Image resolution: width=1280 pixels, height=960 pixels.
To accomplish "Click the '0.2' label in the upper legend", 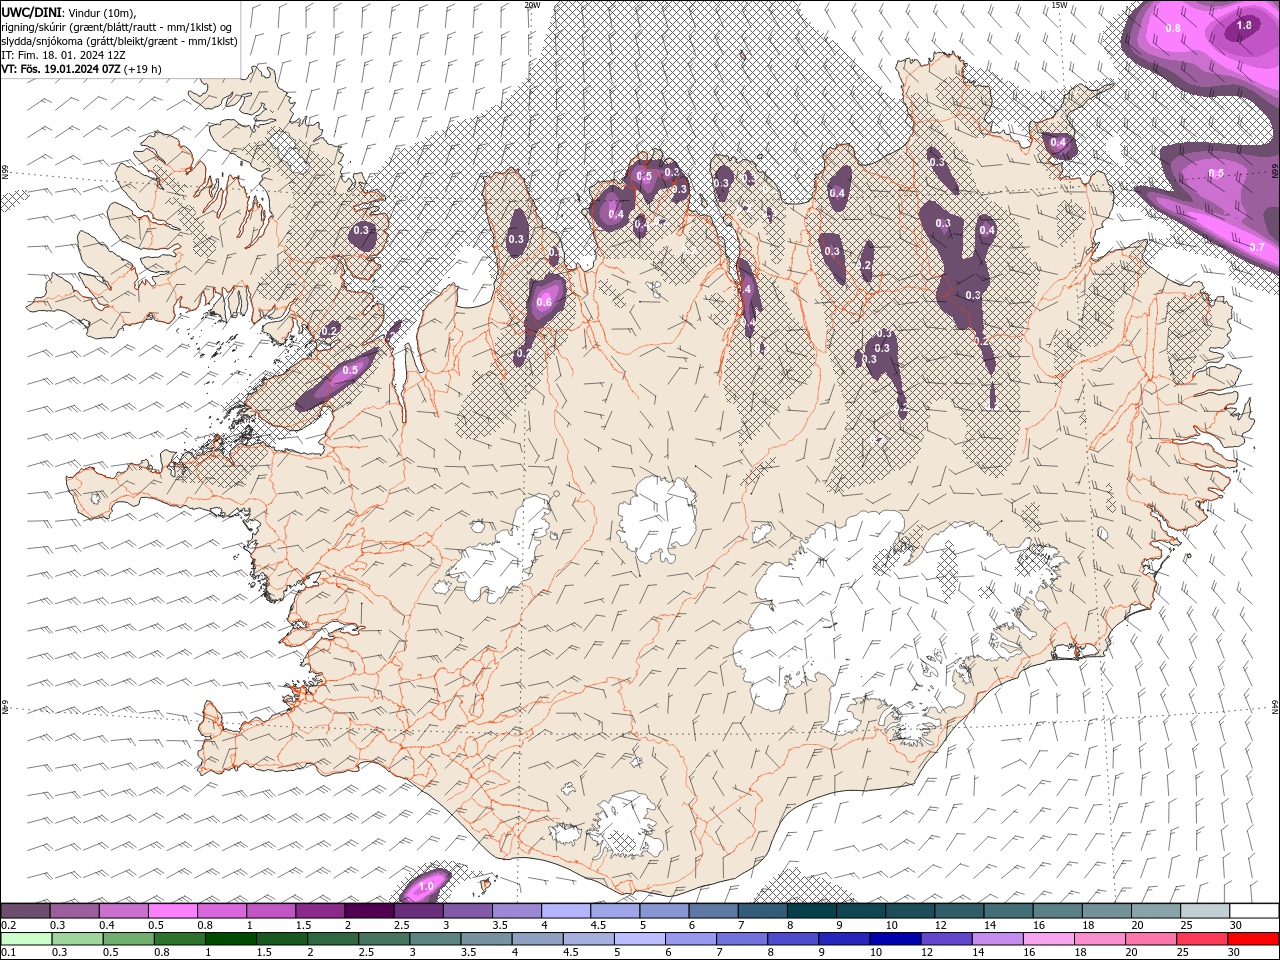I will [8, 925].
